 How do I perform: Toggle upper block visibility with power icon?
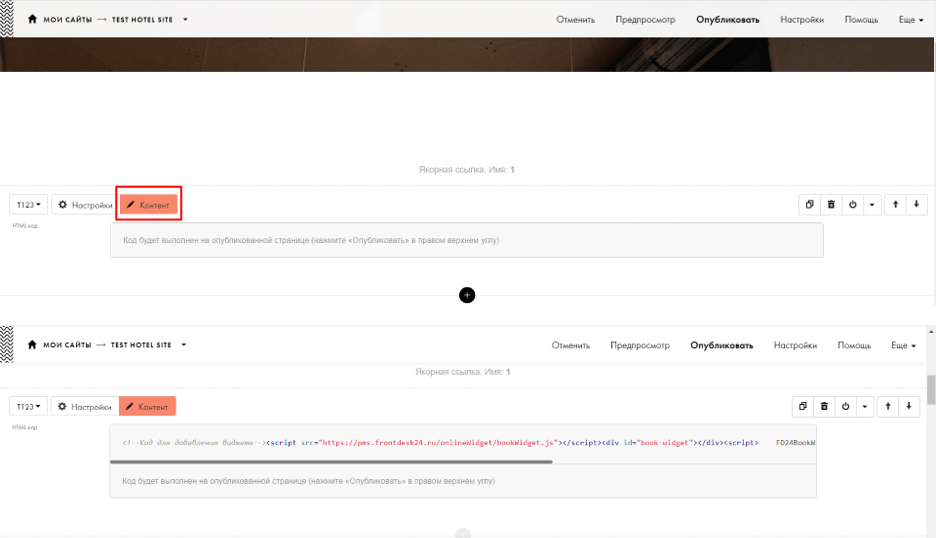pyautogui.click(x=852, y=204)
